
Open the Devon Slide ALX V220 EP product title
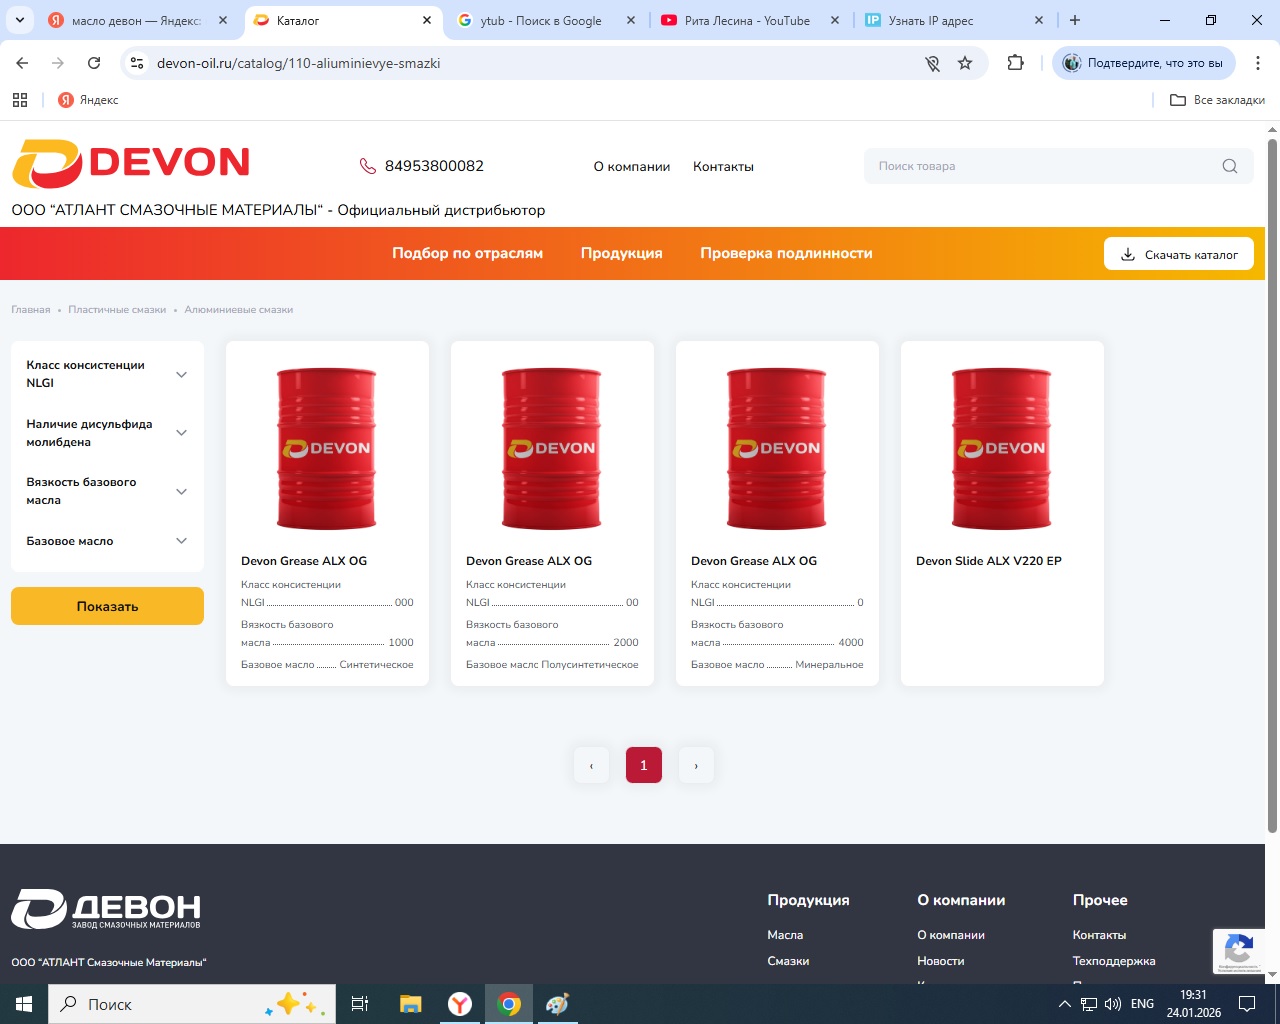tap(989, 561)
